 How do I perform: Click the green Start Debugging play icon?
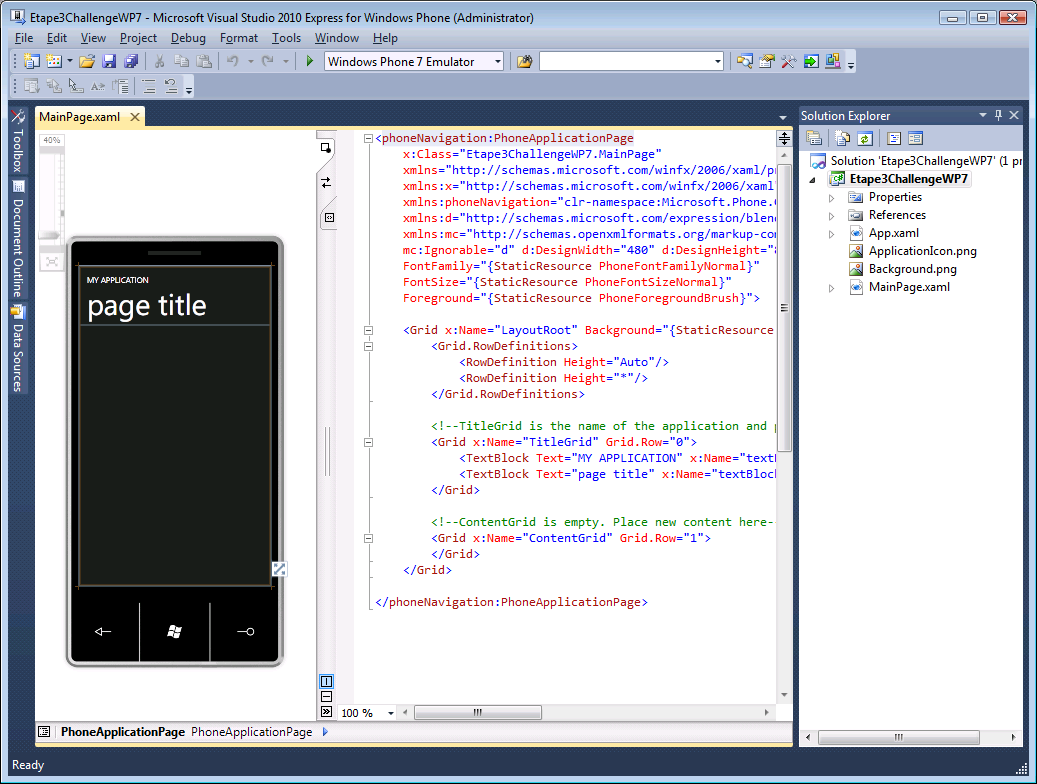(310, 62)
